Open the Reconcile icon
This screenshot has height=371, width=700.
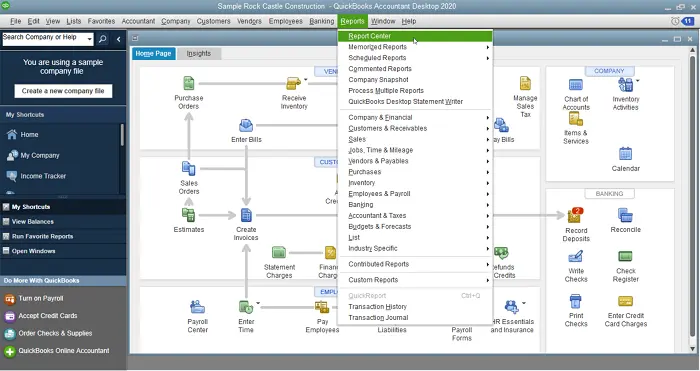[625, 216]
